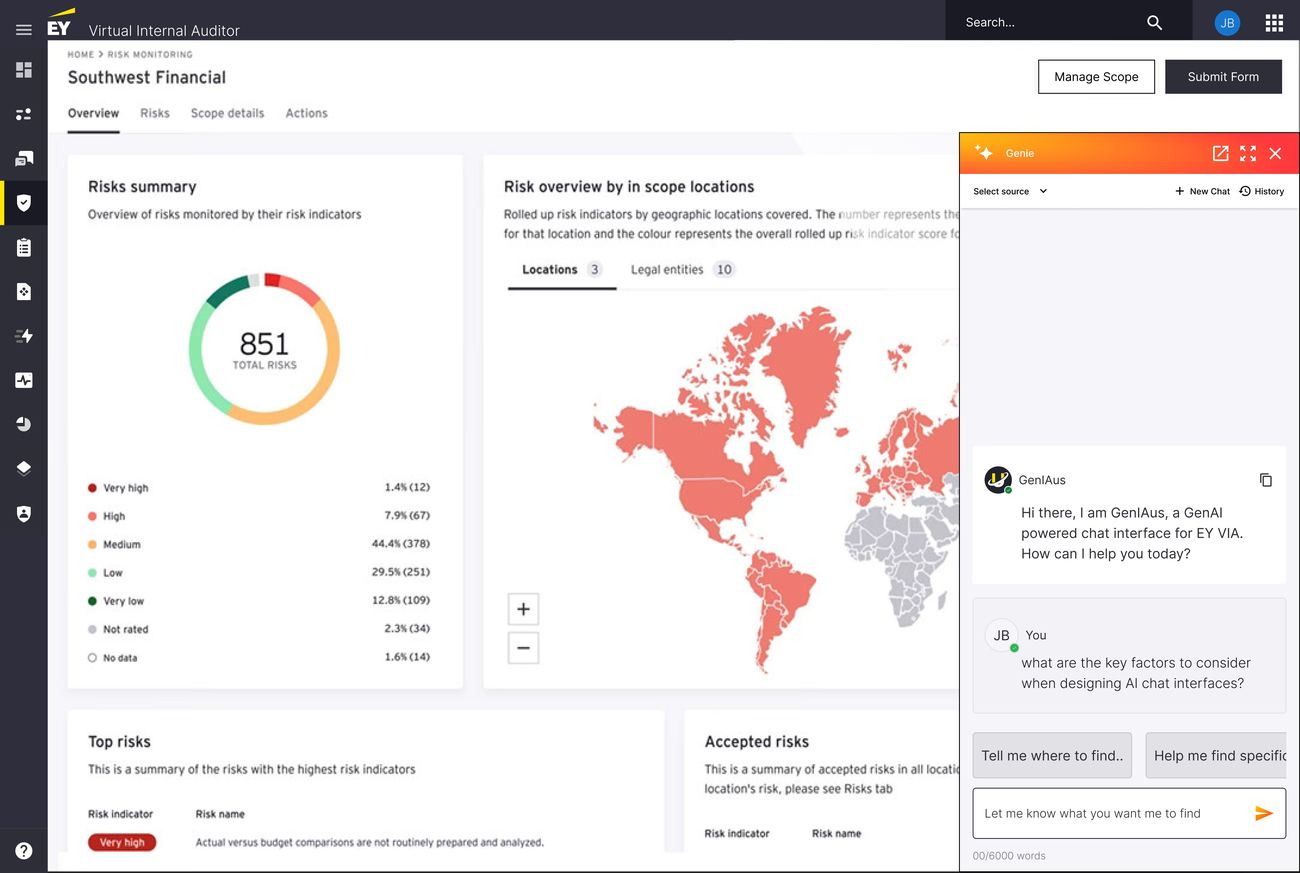Viewport: 1300px width, 873px height.
Task: Open the workflow nodes sidebar icon
Action: tap(24, 115)
